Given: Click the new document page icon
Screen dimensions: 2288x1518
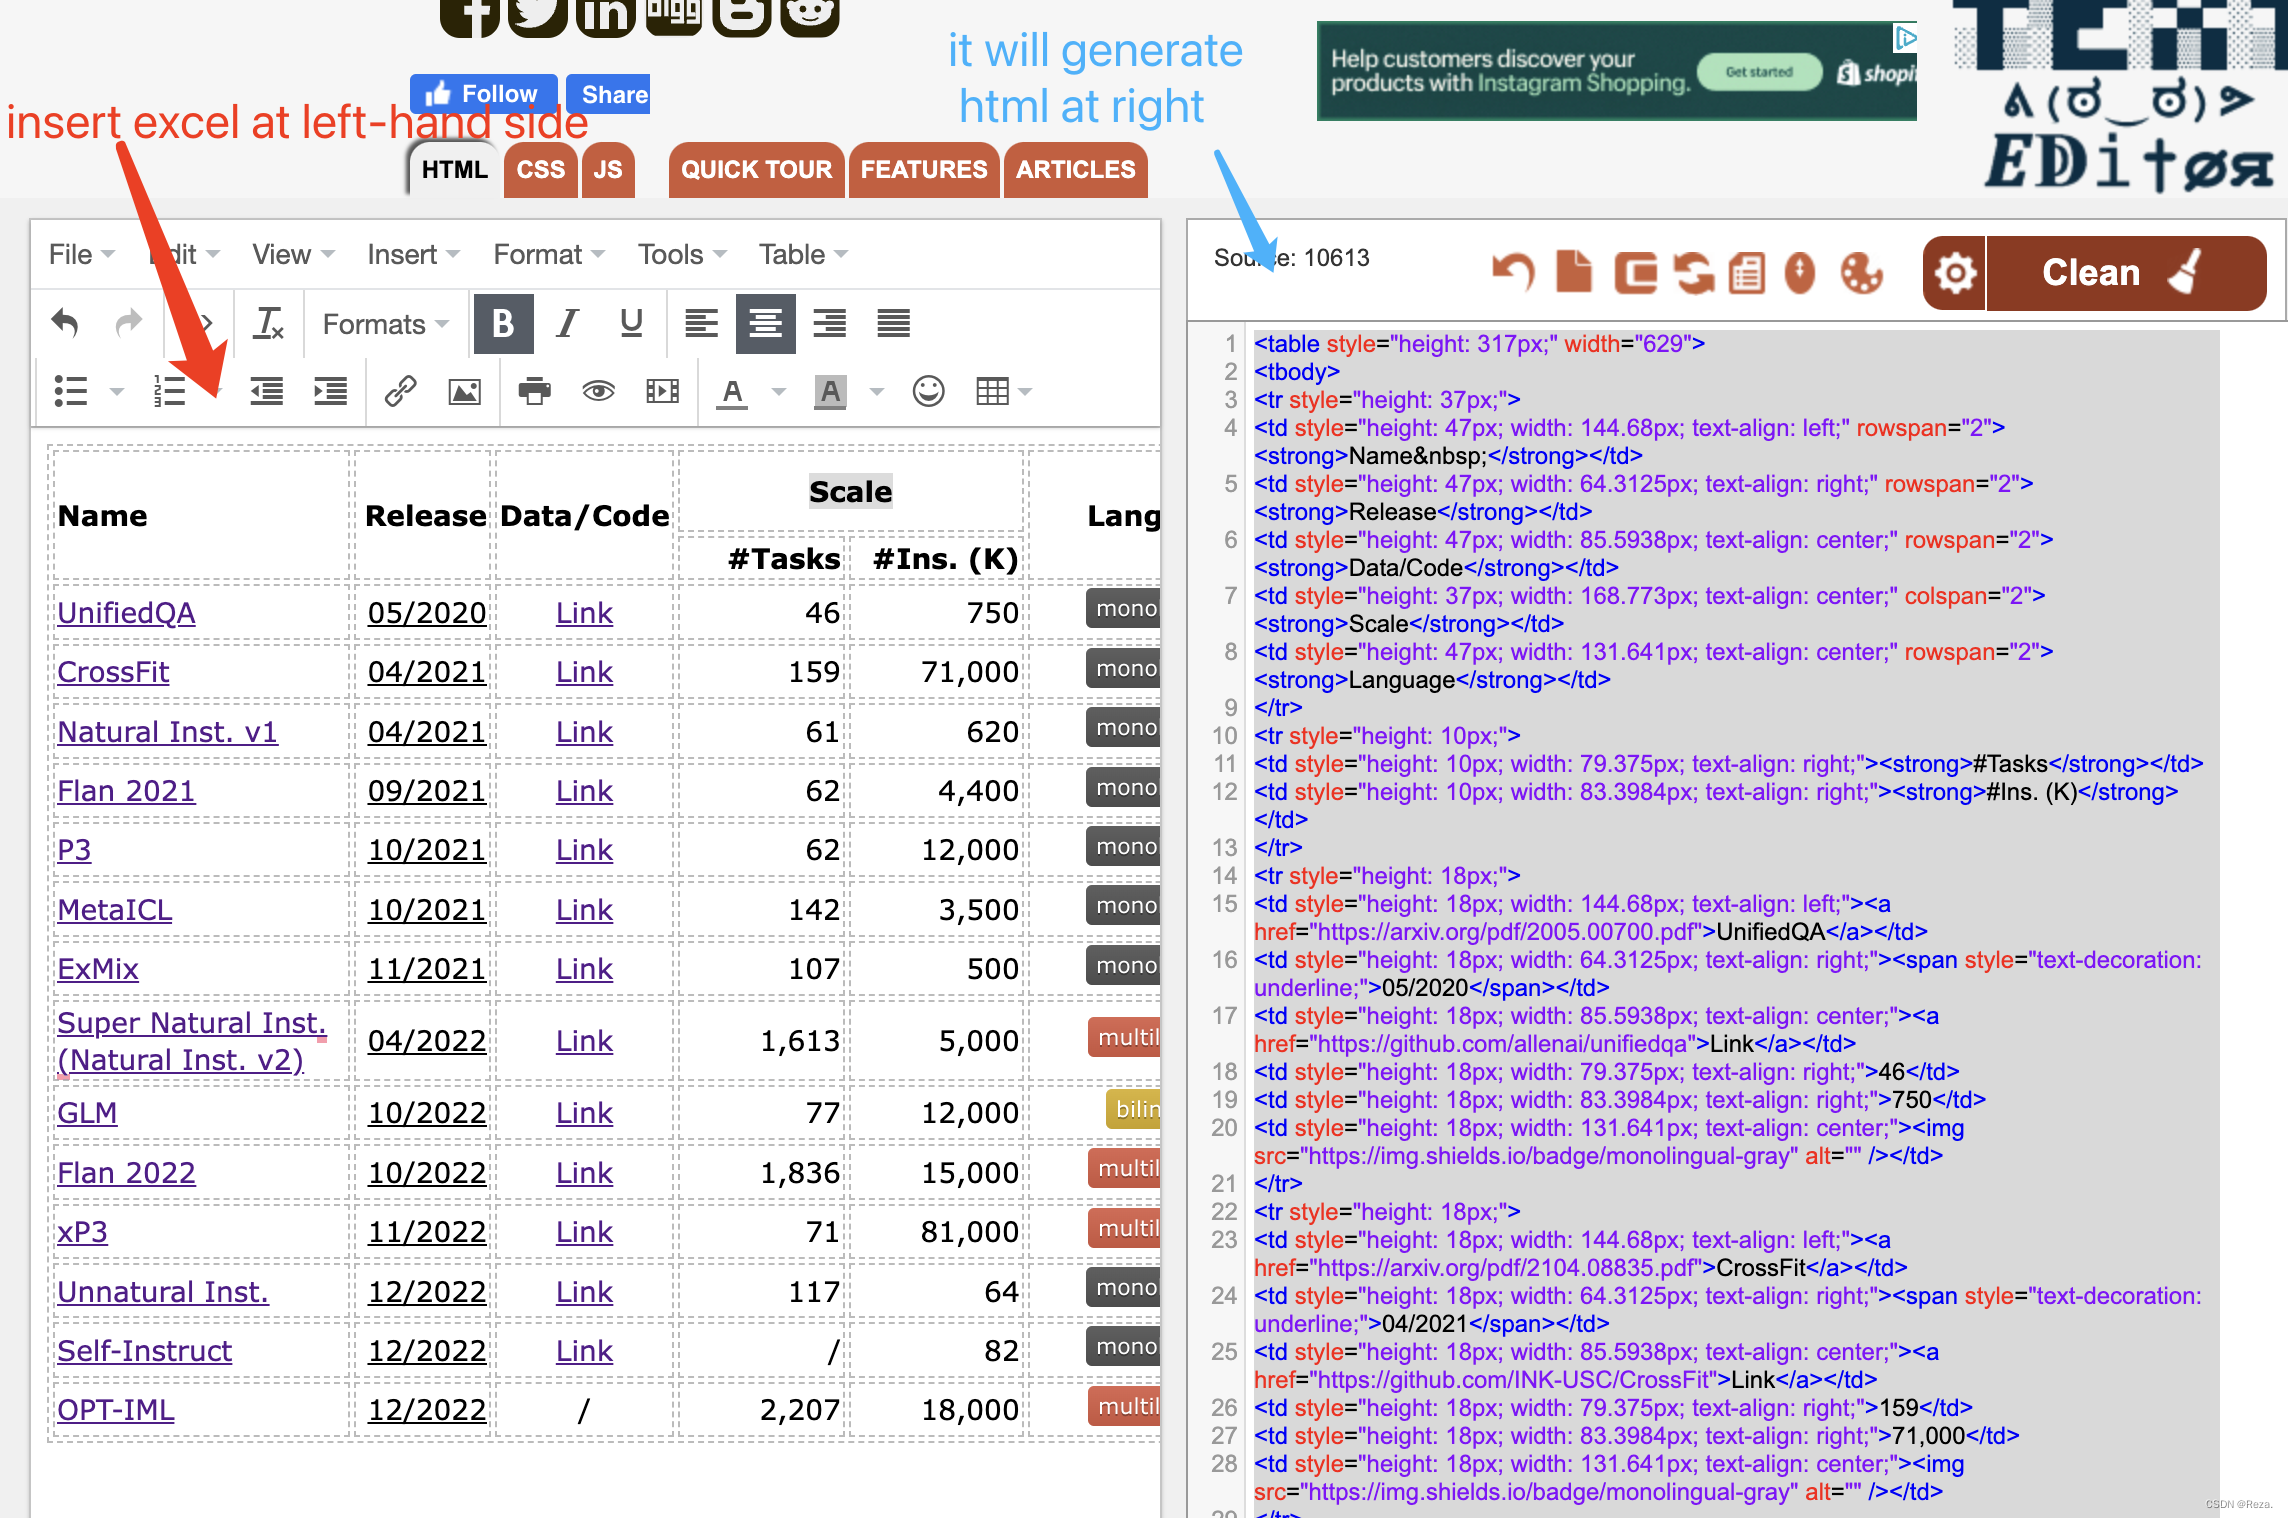Looking at the screenshot, I should (x=1574, y=272).
